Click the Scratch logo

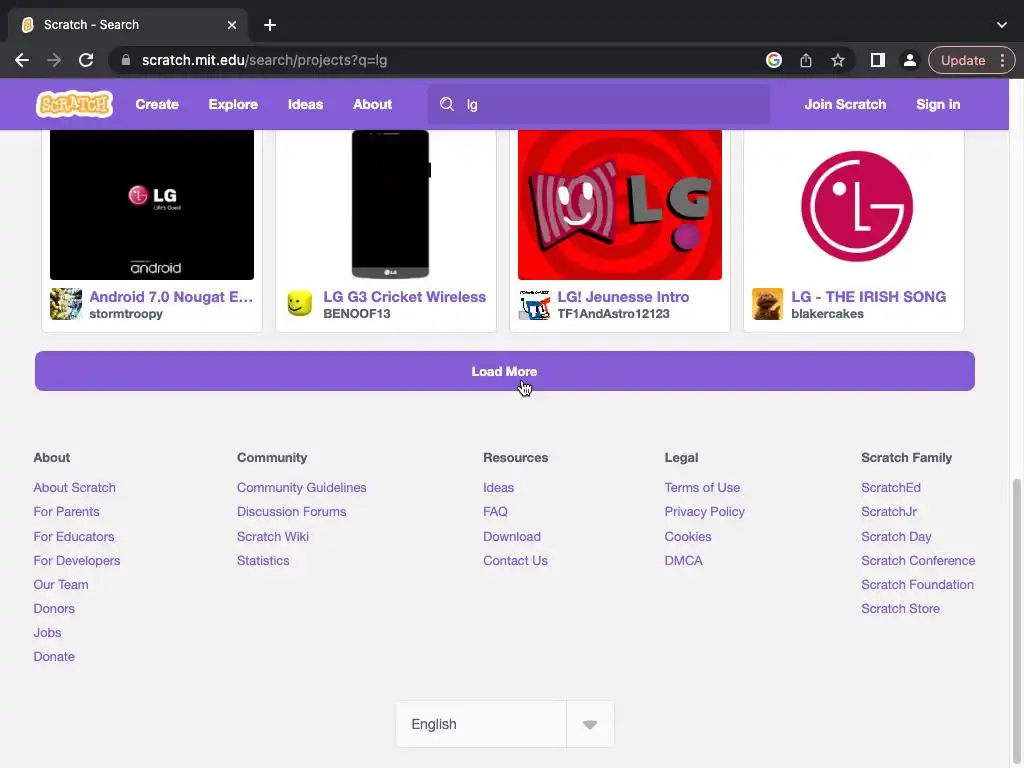(x=74, y=104)
